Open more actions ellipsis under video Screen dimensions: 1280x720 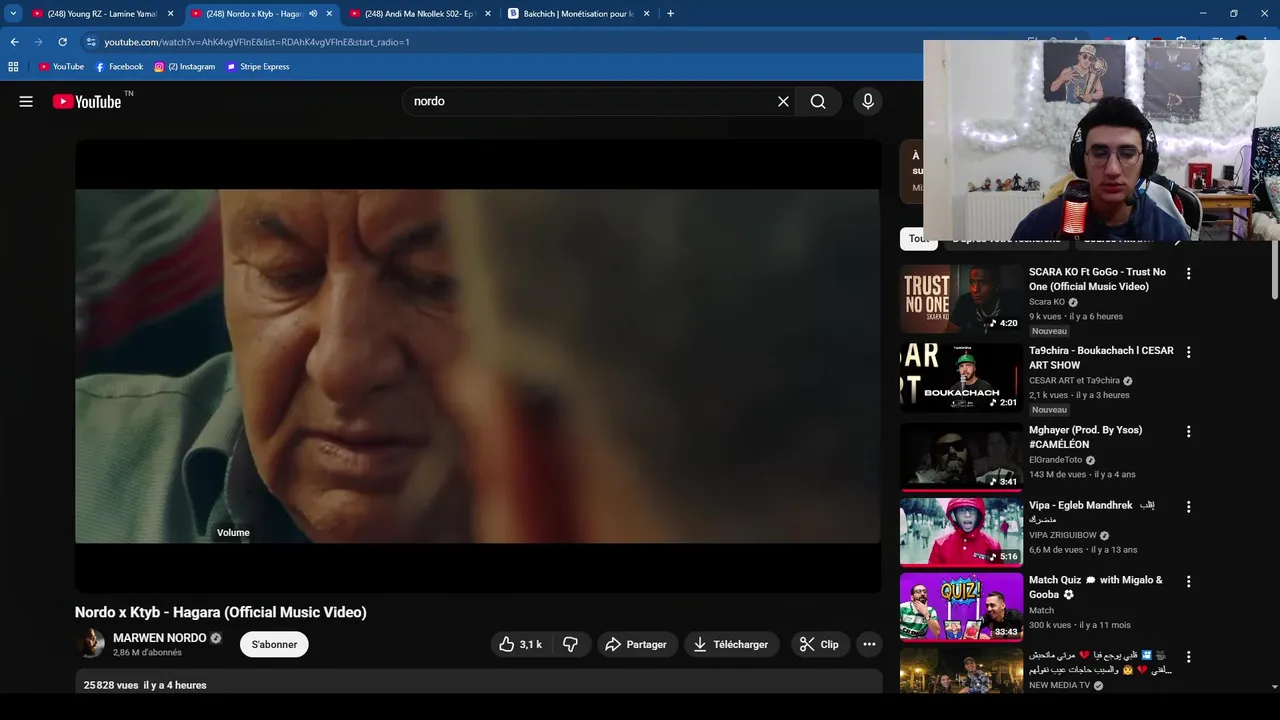[869, 645]
